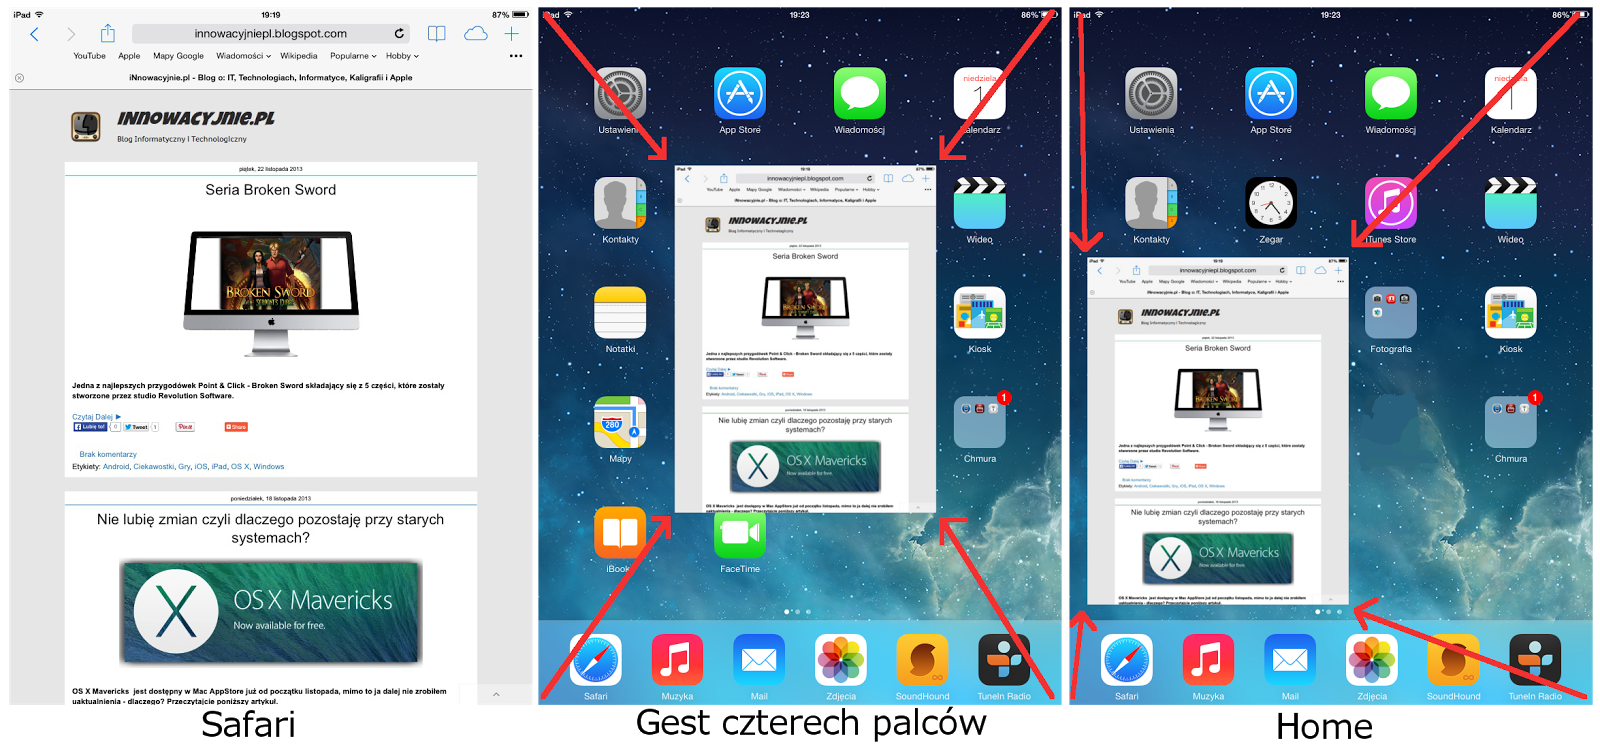Screen dimensions: 1600x749
Task: Open Fotografia folder in the Home screenshot
Action: click(x=1391, y=313)
